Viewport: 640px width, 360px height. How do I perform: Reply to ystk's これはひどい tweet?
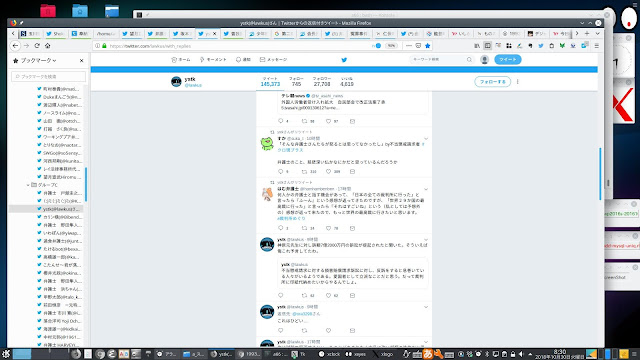click(280, 330)
